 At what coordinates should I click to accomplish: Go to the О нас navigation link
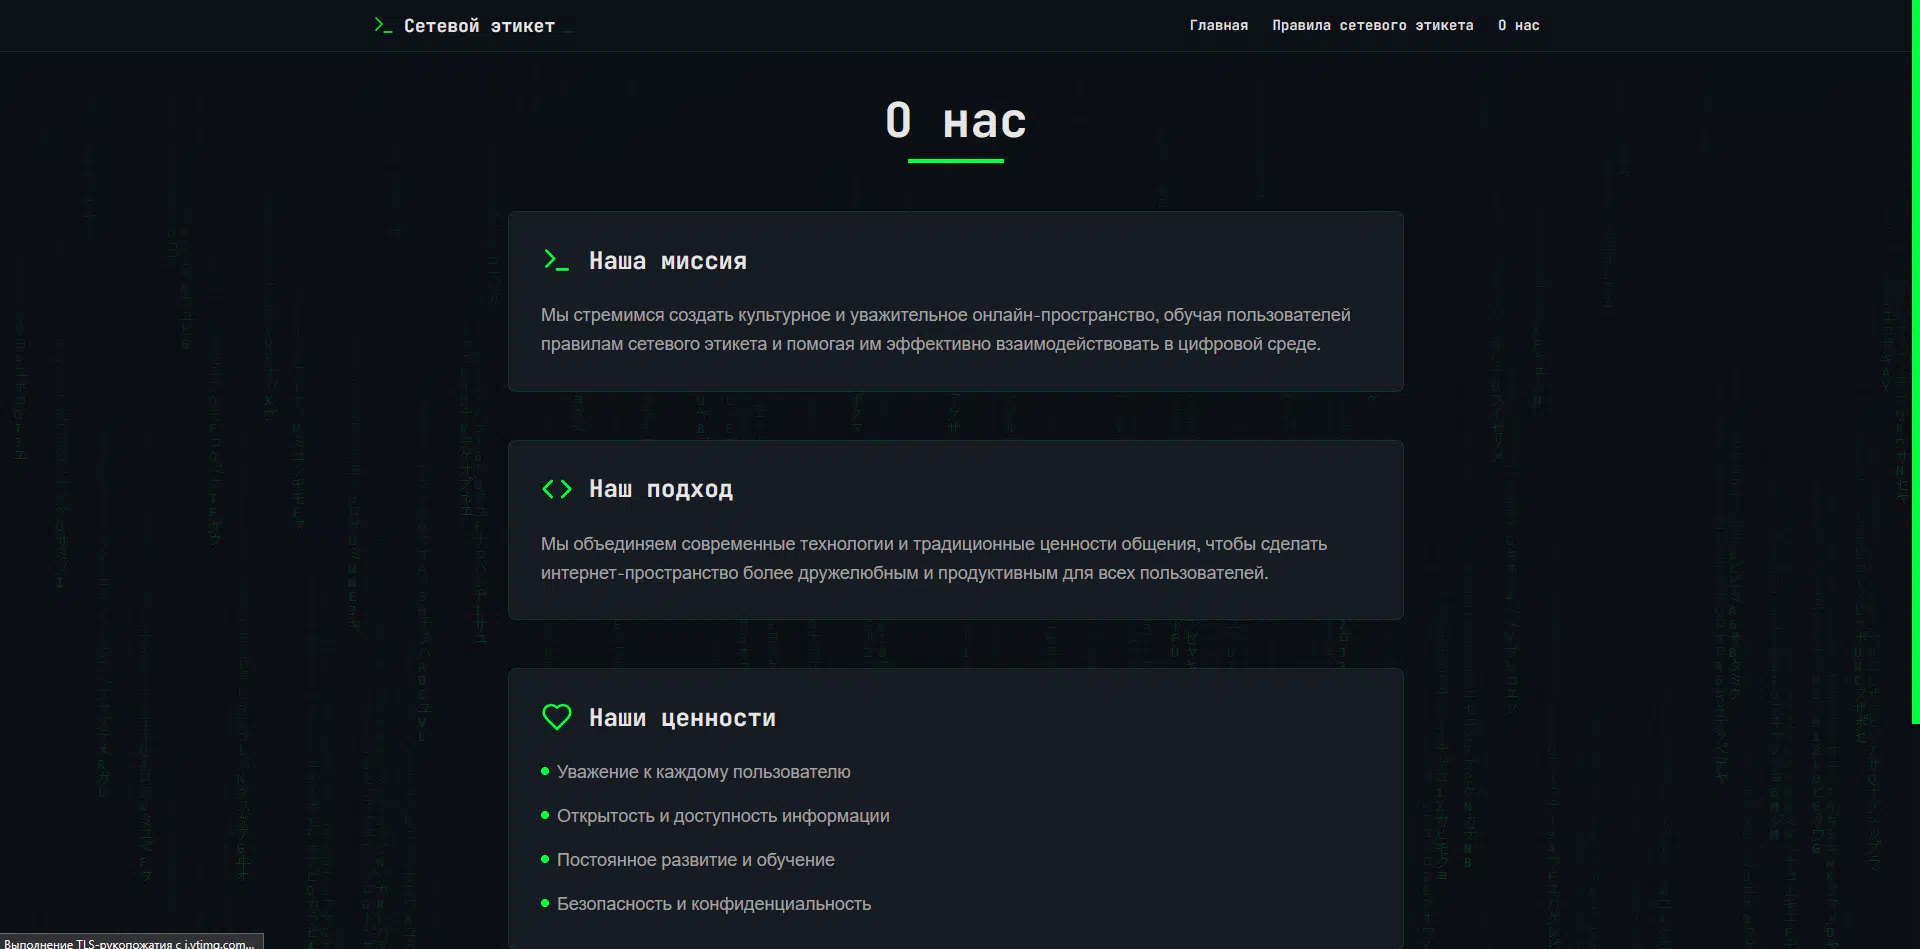click(1518, 25)
